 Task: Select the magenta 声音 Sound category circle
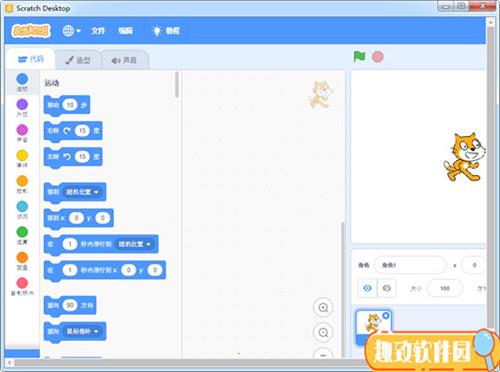click(x=22, y=130)
